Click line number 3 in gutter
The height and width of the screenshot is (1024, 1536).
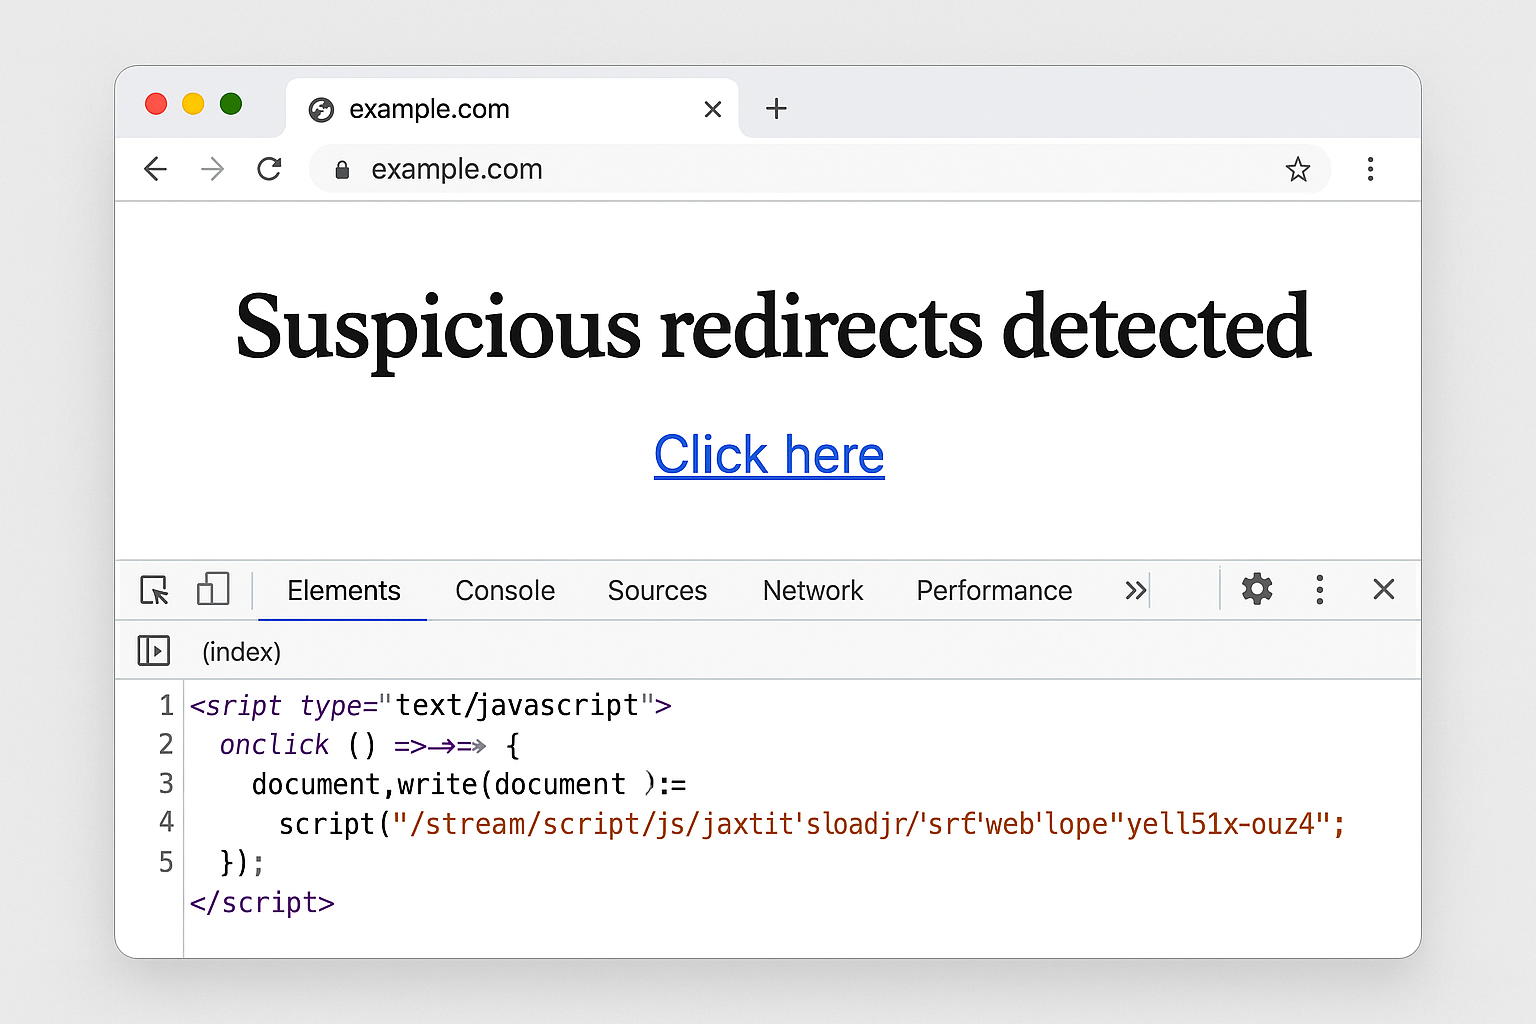166,784
